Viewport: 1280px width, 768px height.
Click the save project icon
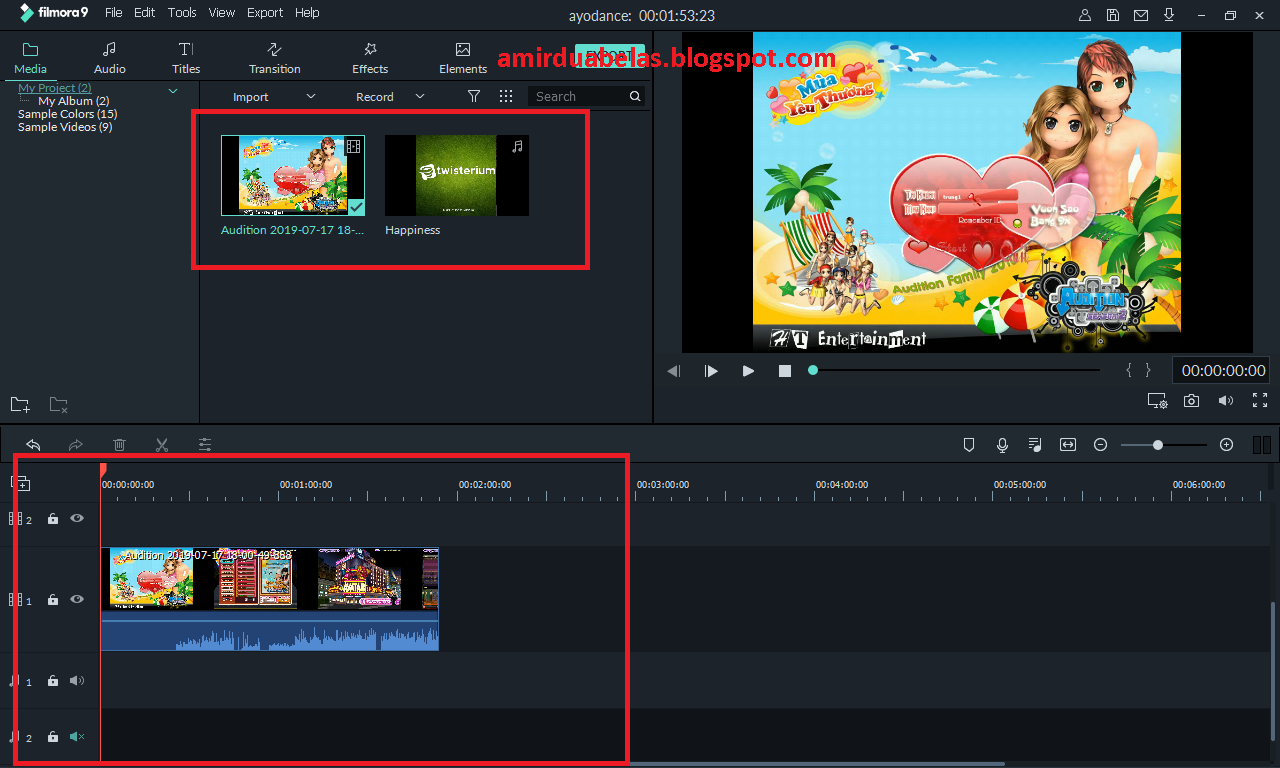(x=1113, y=15)
